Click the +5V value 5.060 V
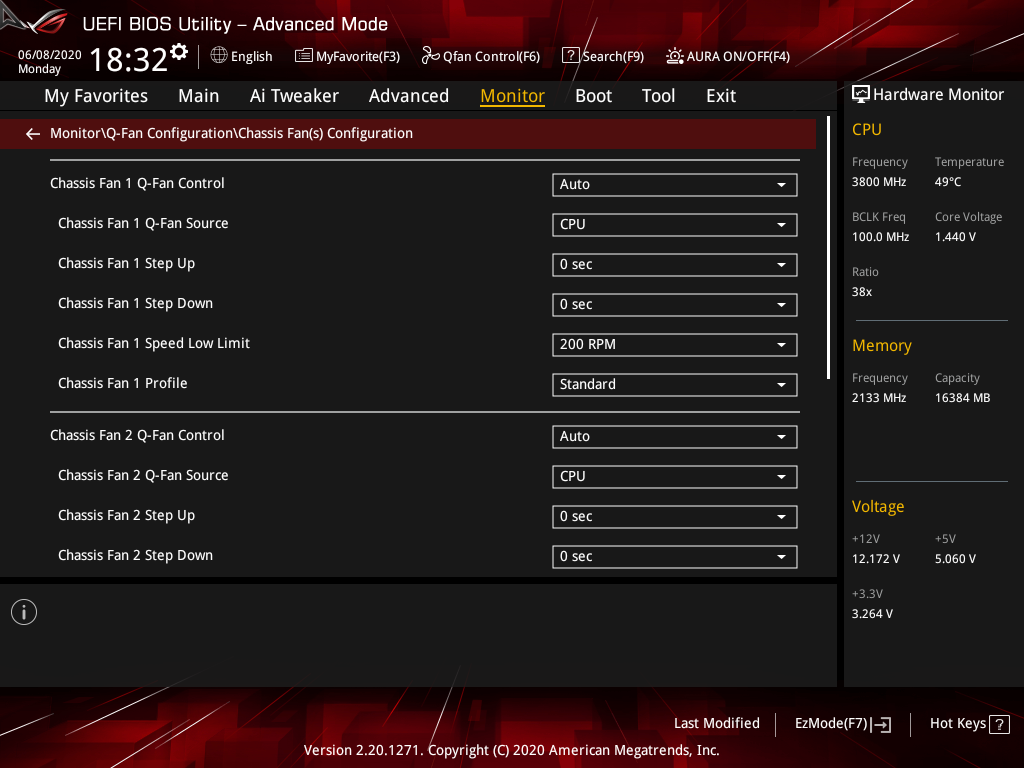Image resolution: width=1024 pixels, height=768 pixels. 955,559
